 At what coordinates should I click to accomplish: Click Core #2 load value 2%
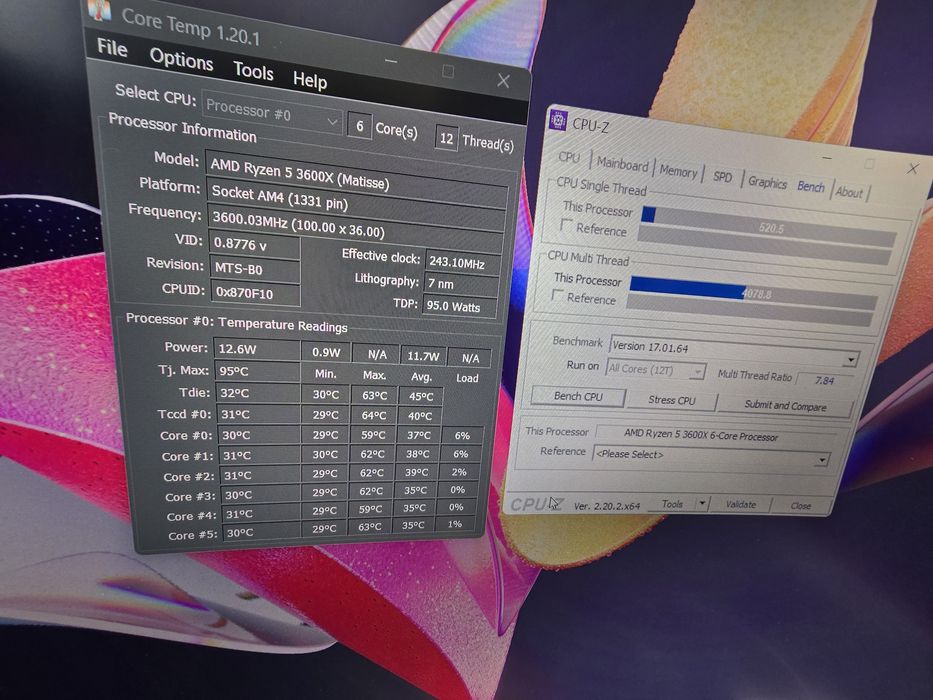pyautogui.click(x=459, y=472)
